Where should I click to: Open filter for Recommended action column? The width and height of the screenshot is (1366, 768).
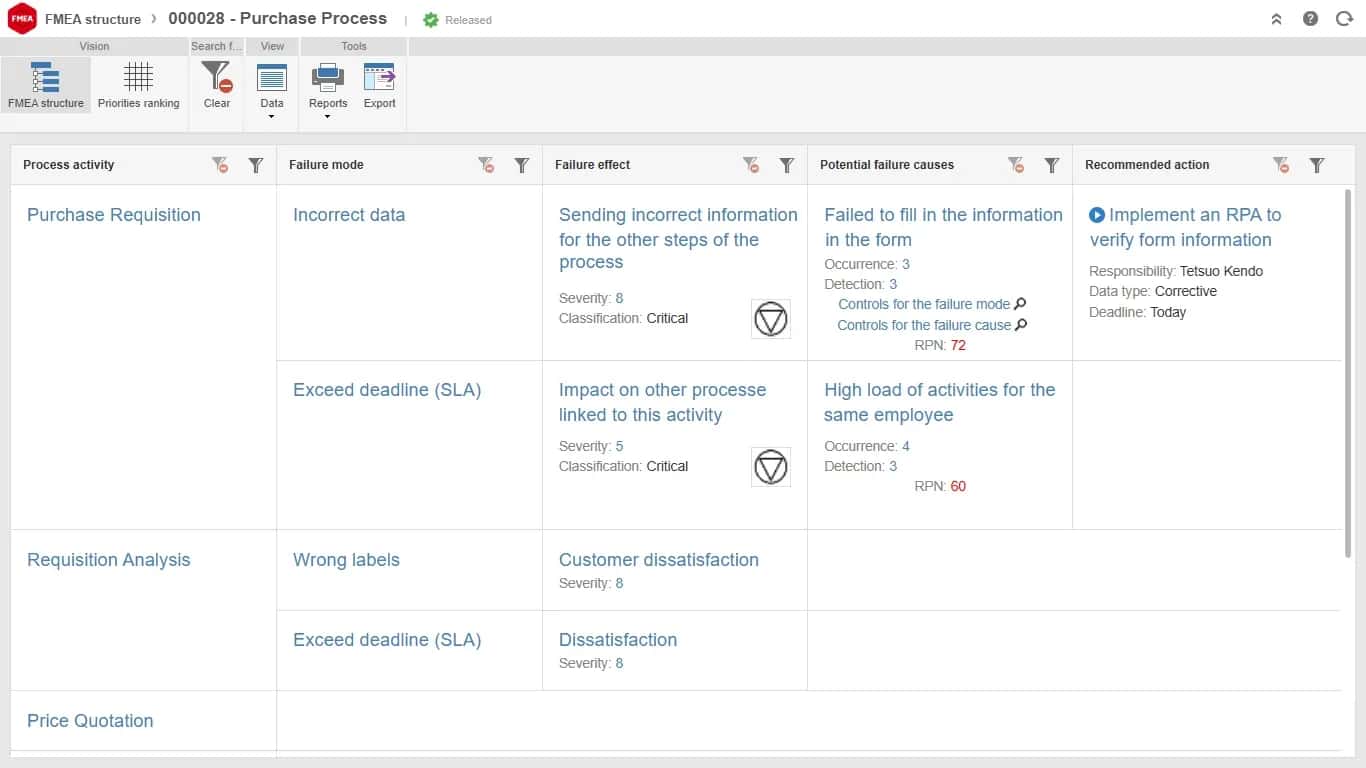[x=1317, y=165]
